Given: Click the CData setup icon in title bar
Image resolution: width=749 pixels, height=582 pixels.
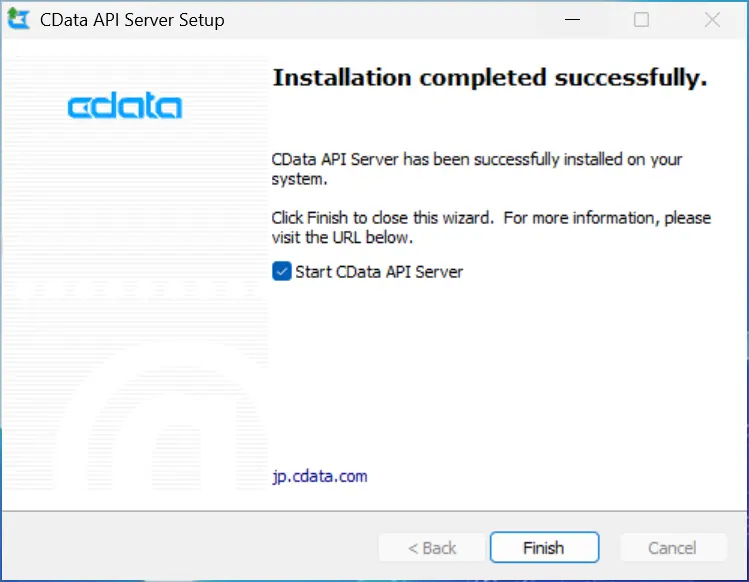Looking at the screenshot, I should click(17, 20).
